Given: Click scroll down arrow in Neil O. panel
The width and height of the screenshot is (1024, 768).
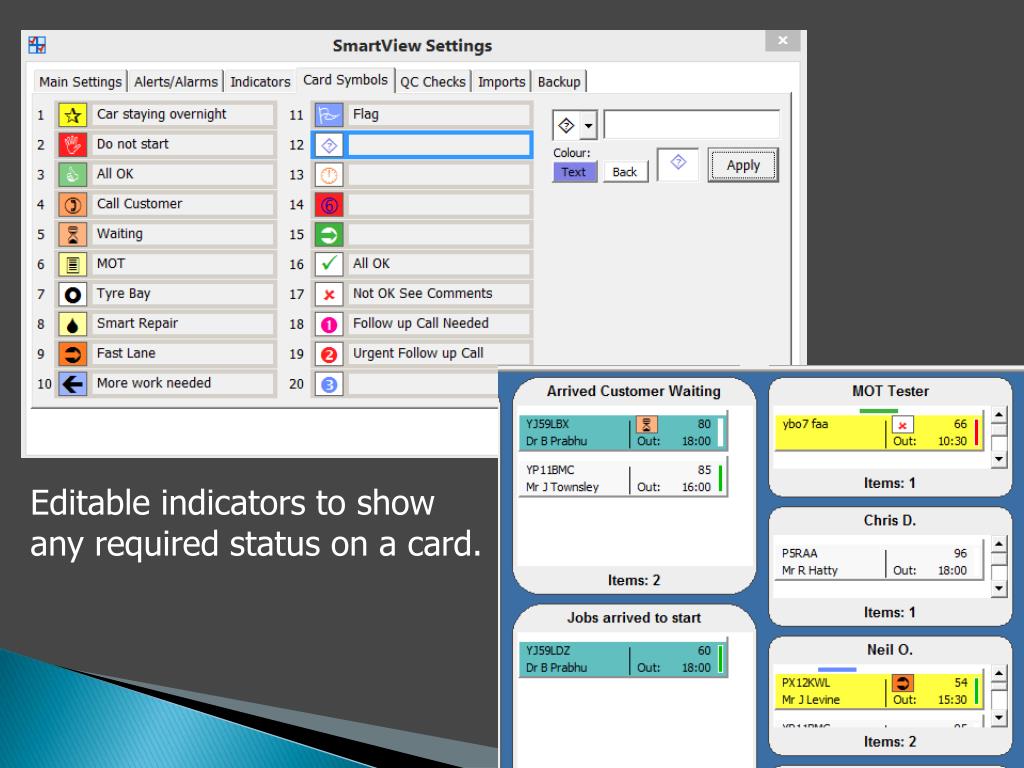Looking at the screenshot, I should (999, 718).
